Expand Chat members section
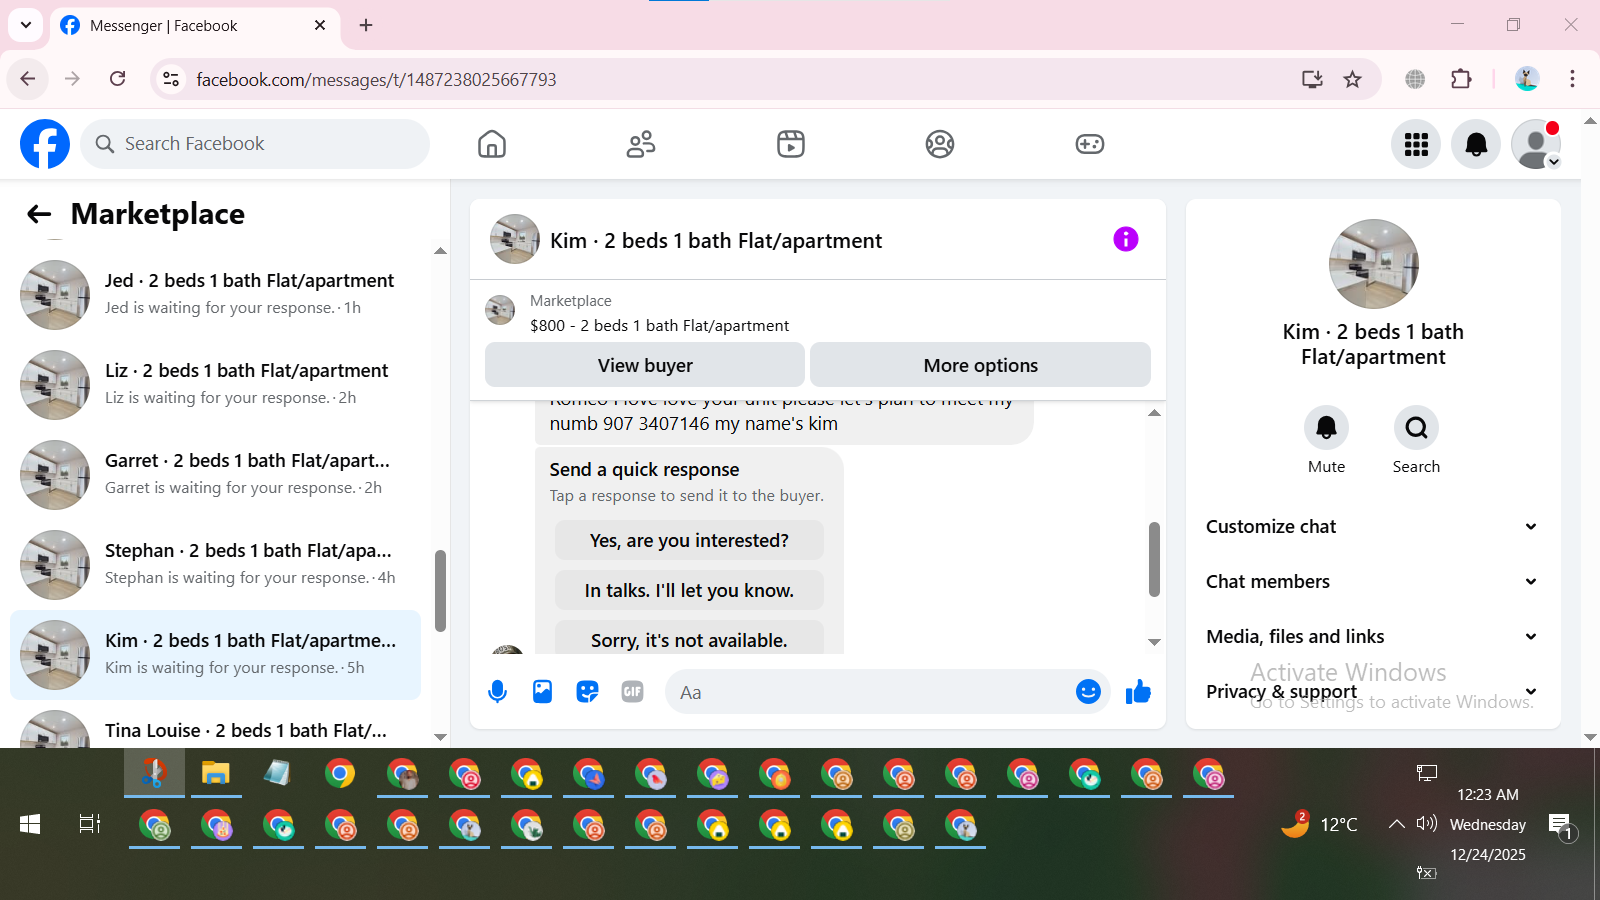The width and height of the screenshot is (1600, 900). click(x=1371, y=582)
